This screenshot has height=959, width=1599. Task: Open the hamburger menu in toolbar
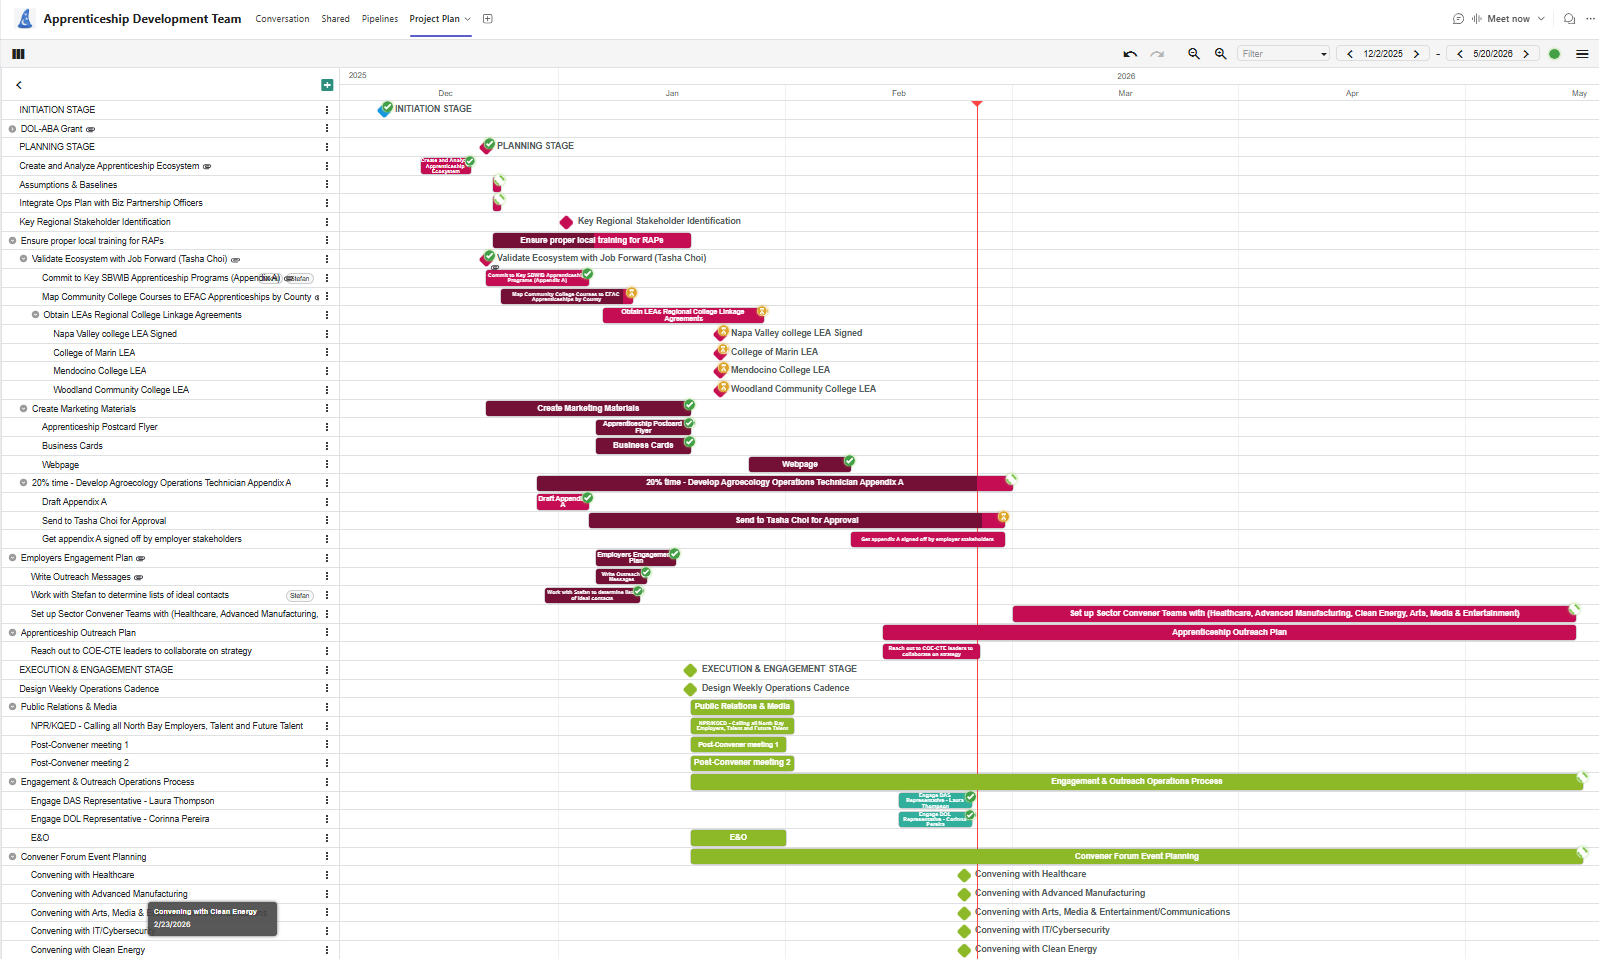coord(1582,54)
